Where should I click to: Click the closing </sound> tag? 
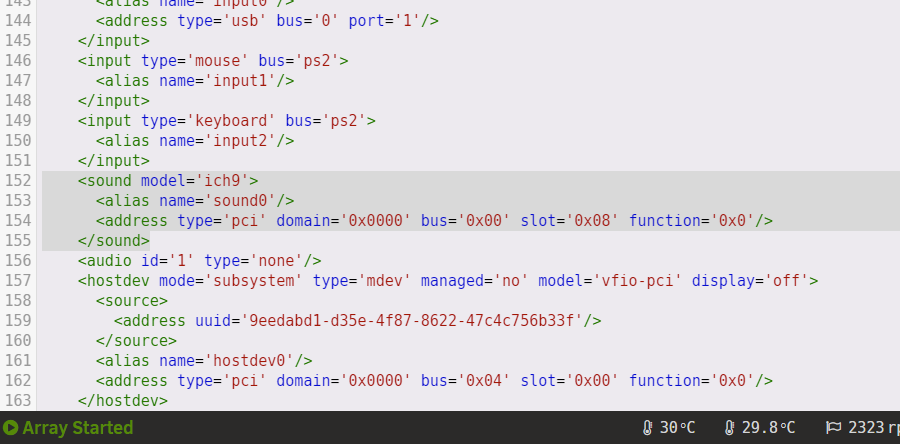114,240
